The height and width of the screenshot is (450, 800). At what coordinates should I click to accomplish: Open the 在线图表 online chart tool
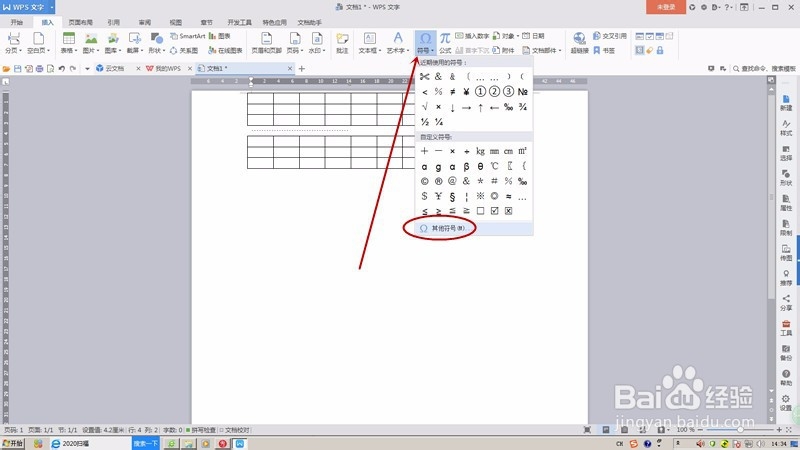tap(225, 51)
